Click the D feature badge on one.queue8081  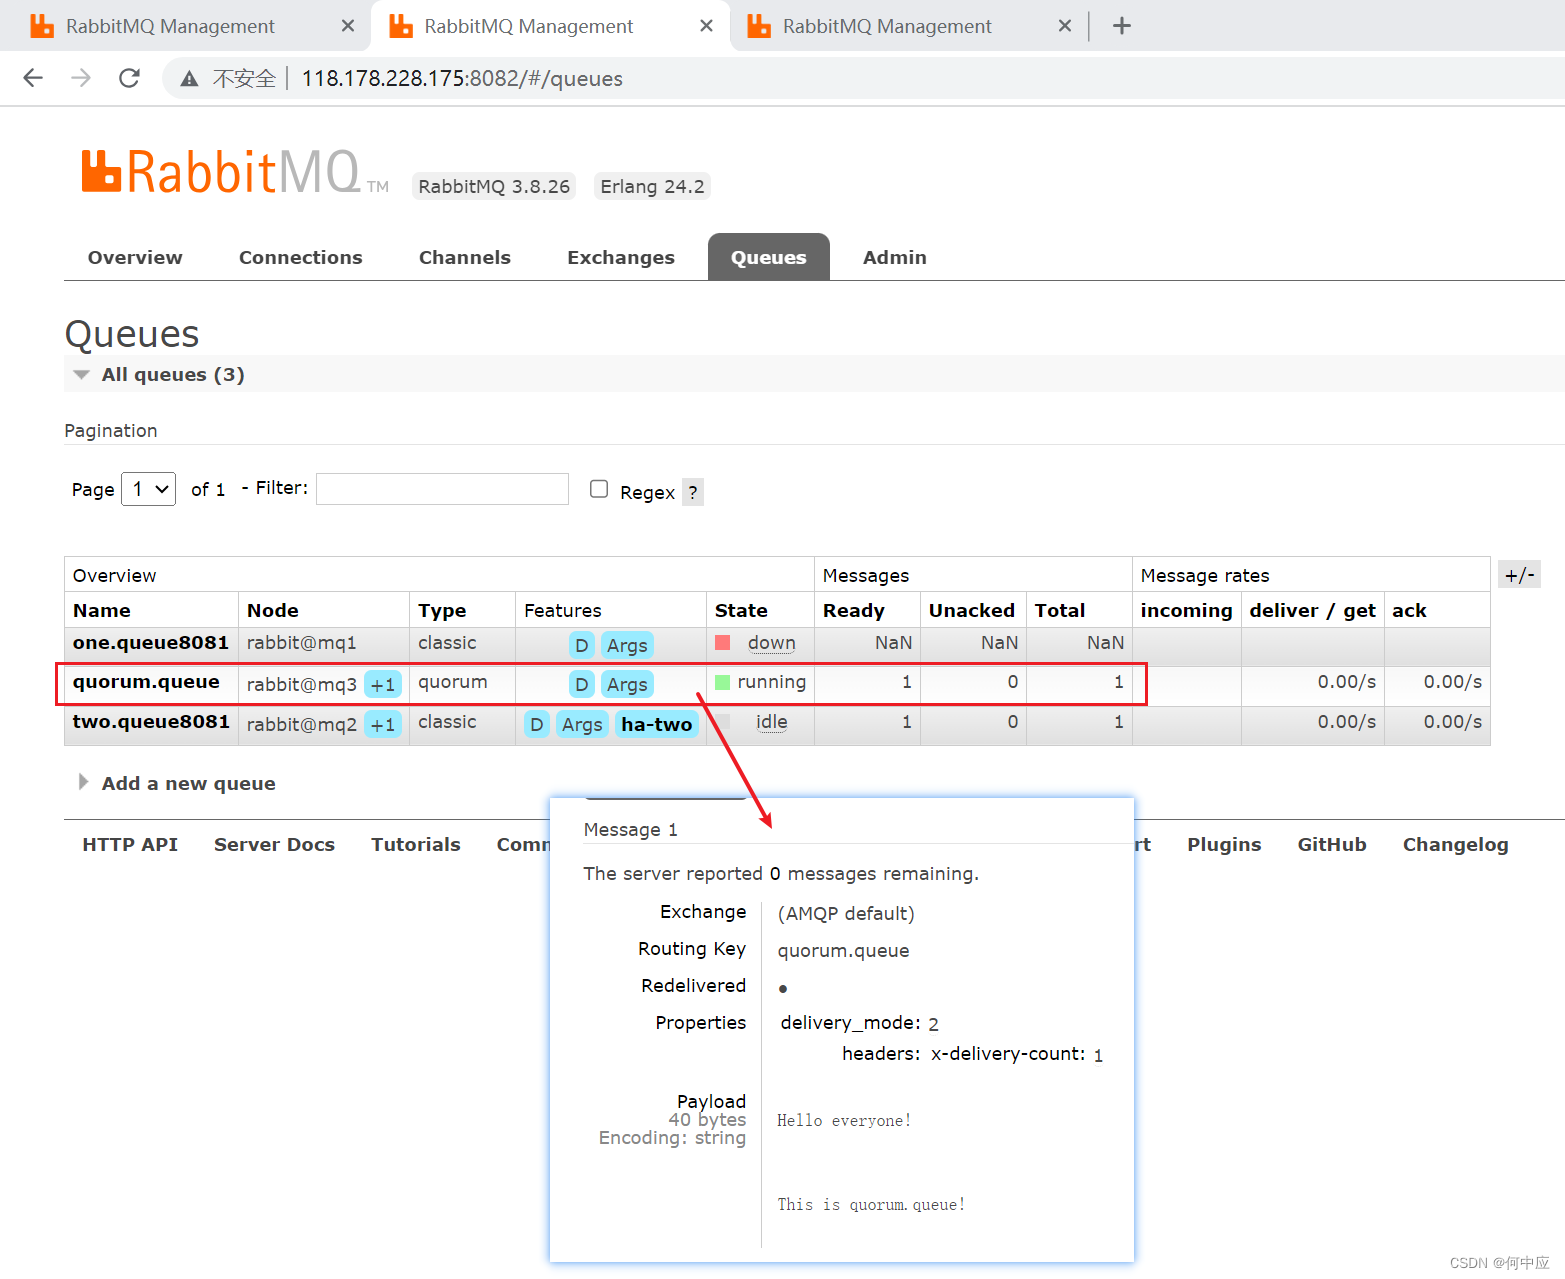coord(582,645)
